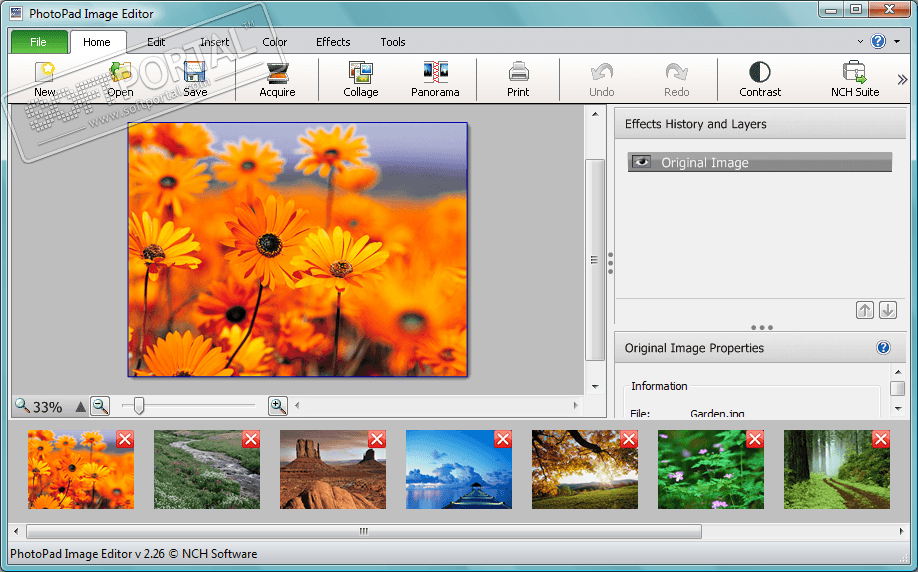Click the properties panel scroll down arrow
This screenshot has height=572, width=918.
[898, 409]
